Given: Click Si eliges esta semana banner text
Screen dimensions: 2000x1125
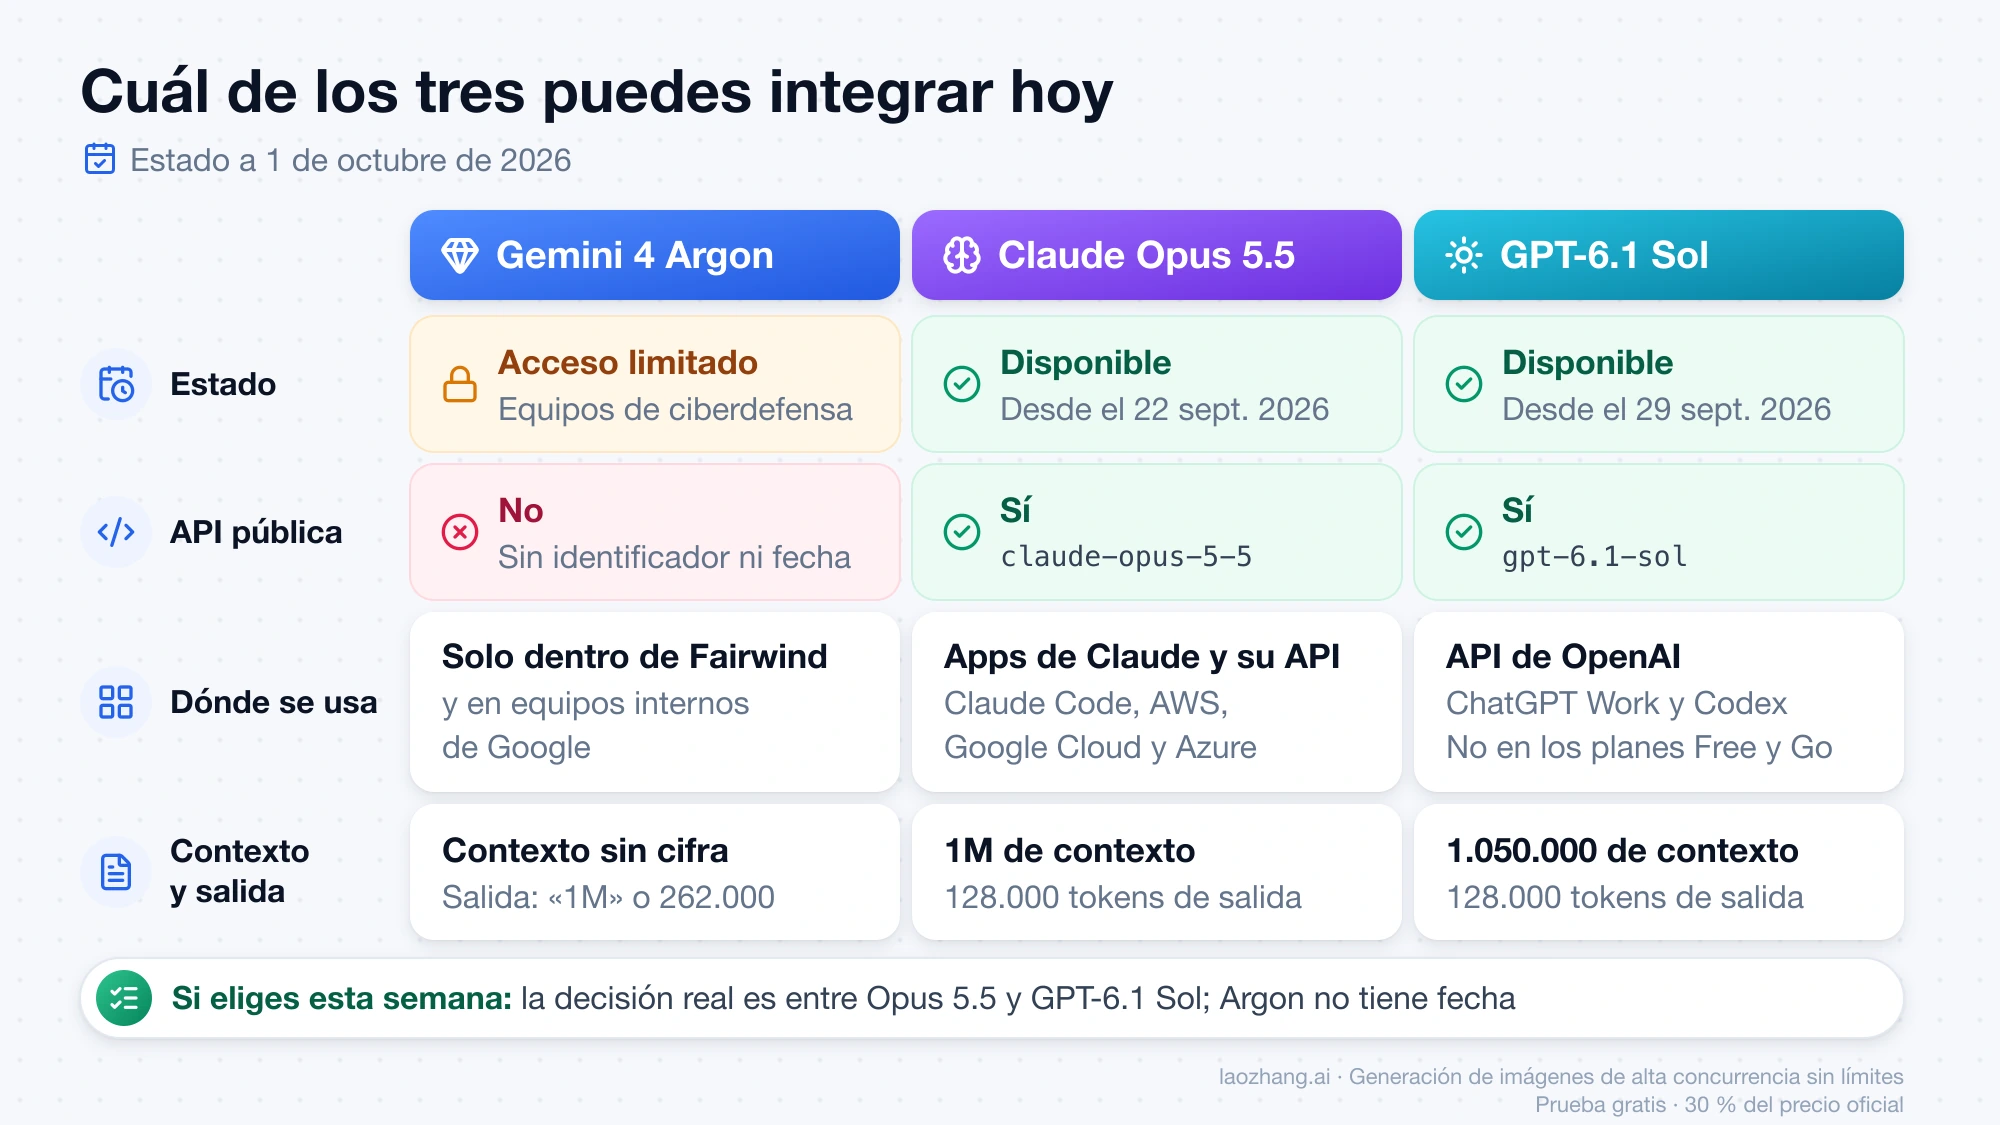Looking at the screenshot, I should (843, 998).
